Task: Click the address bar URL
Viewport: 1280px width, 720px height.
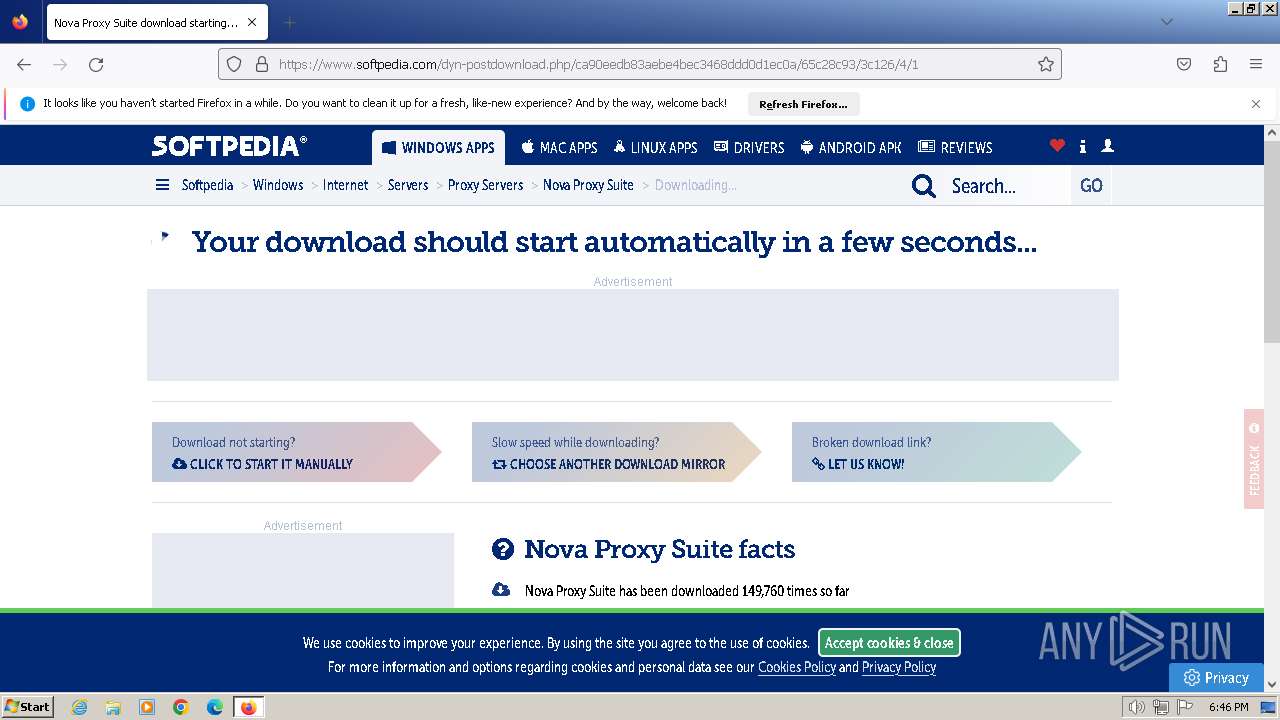Action: (598, 64)
